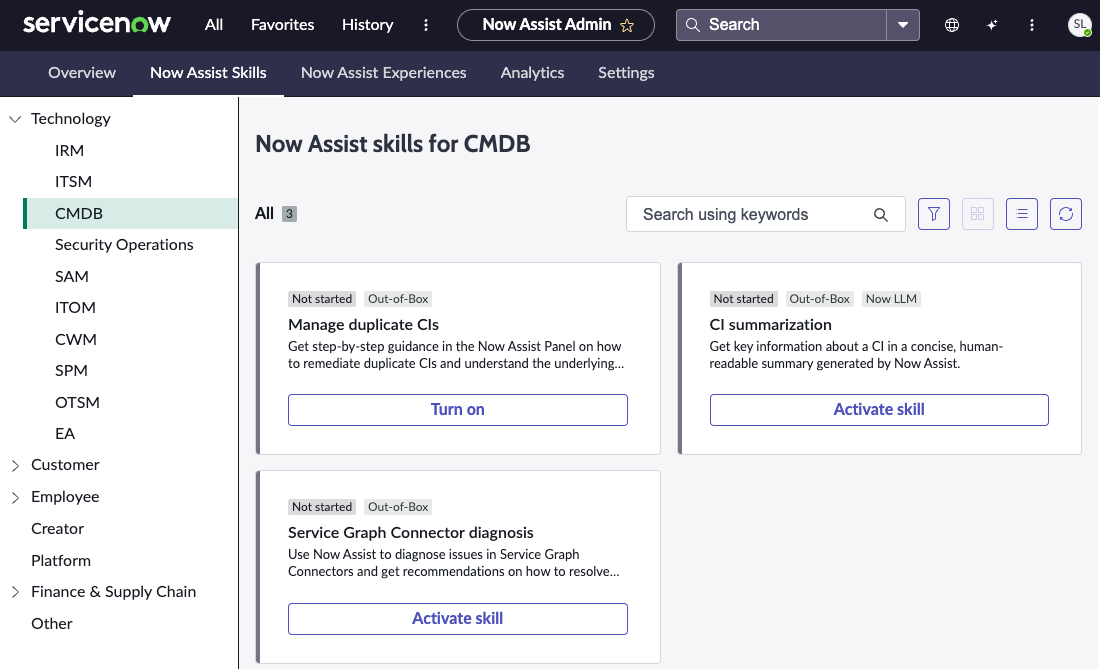Switch to the Overview tab
This screenshot has height=669, width=1100.
coord(82,73)
